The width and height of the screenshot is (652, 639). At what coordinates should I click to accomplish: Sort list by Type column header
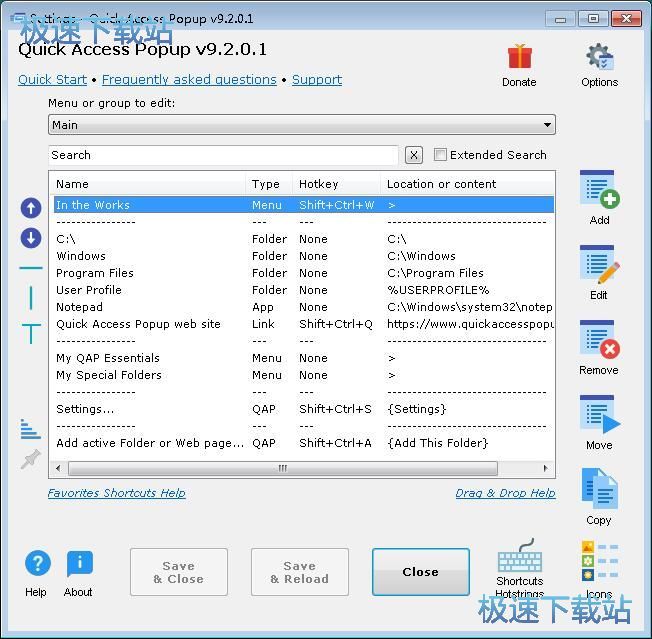click(x=269, y=184)
